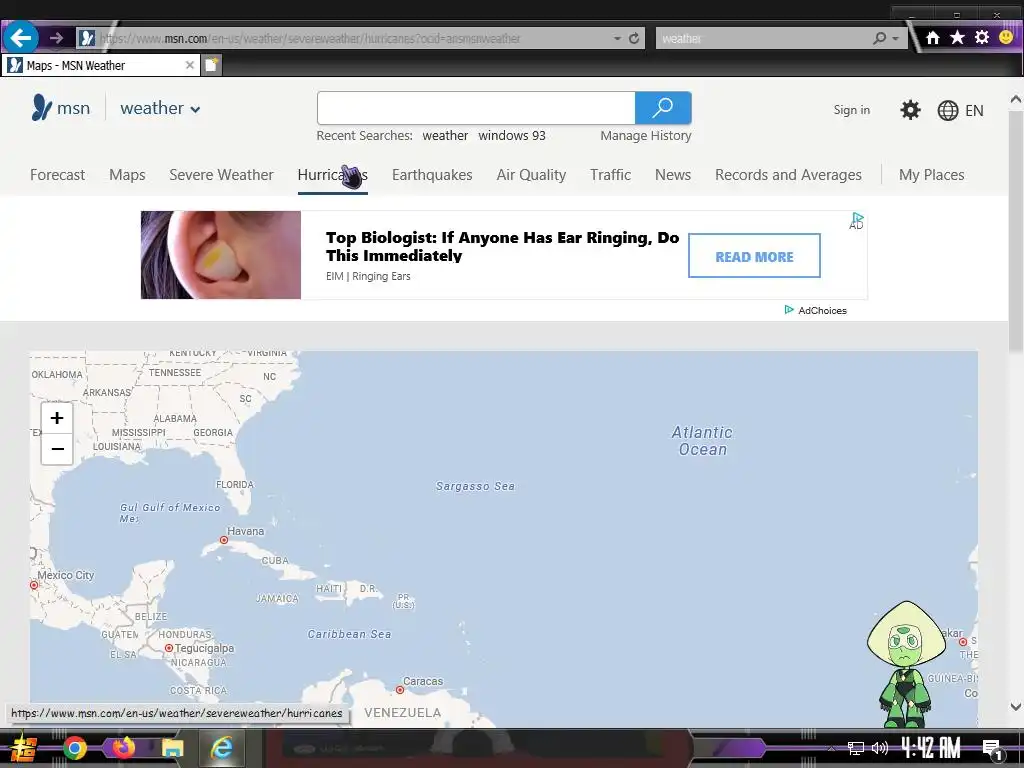Launch Firefox from taskbar
Viewport: 1024px width, 768px height.
[x=123, y=748]
